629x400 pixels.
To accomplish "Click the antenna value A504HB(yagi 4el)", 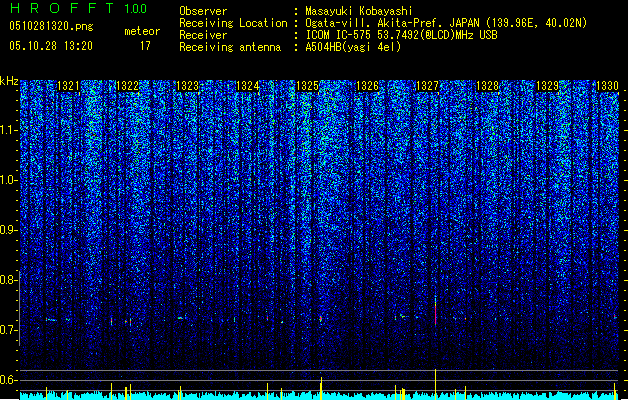I will (353, 47).
